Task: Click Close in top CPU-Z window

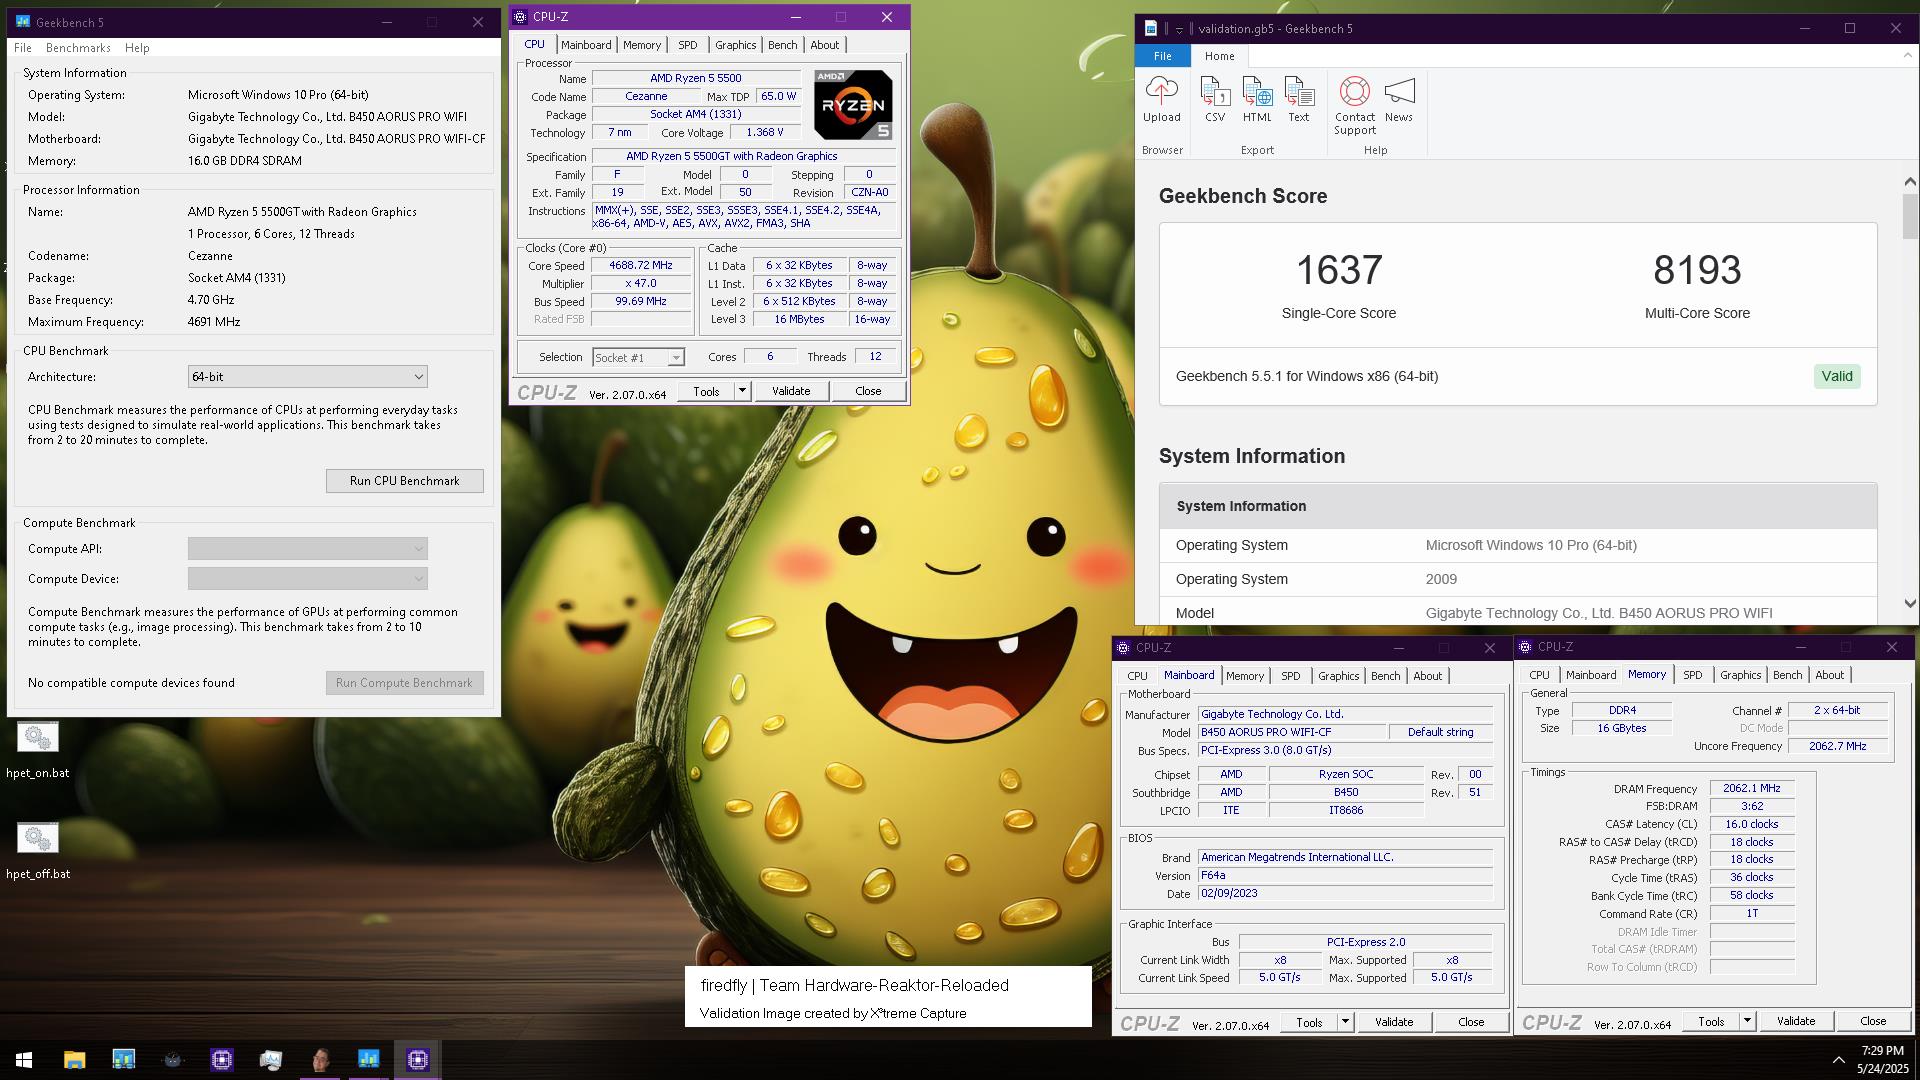Action: pos(868,392)
